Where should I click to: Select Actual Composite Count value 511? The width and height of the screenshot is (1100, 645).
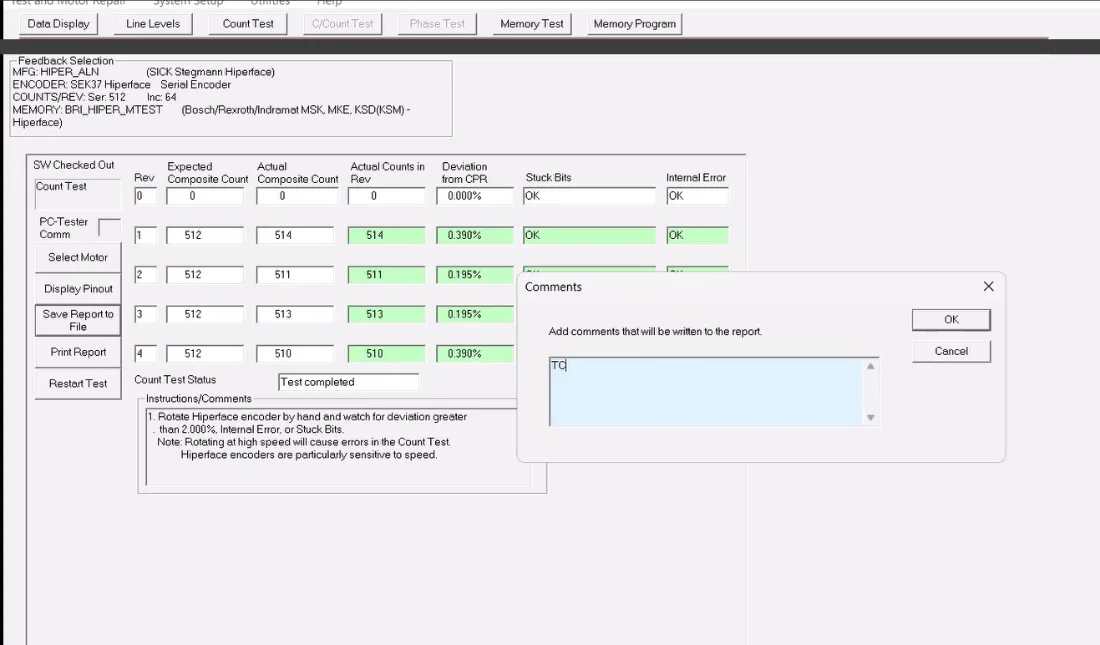(295, 274)
